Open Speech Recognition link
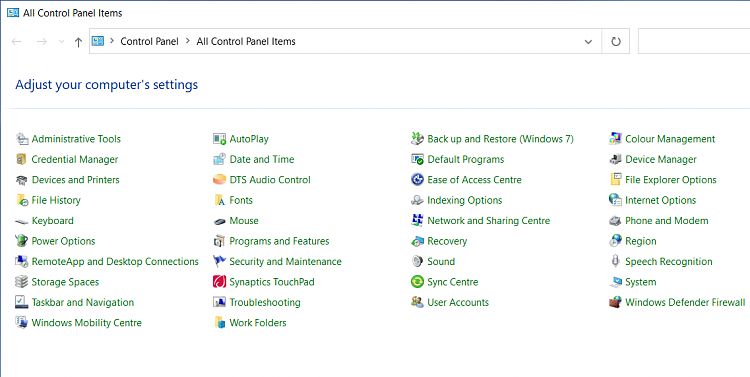The width and height of the screenshot is (750, 377). point(669,262)
